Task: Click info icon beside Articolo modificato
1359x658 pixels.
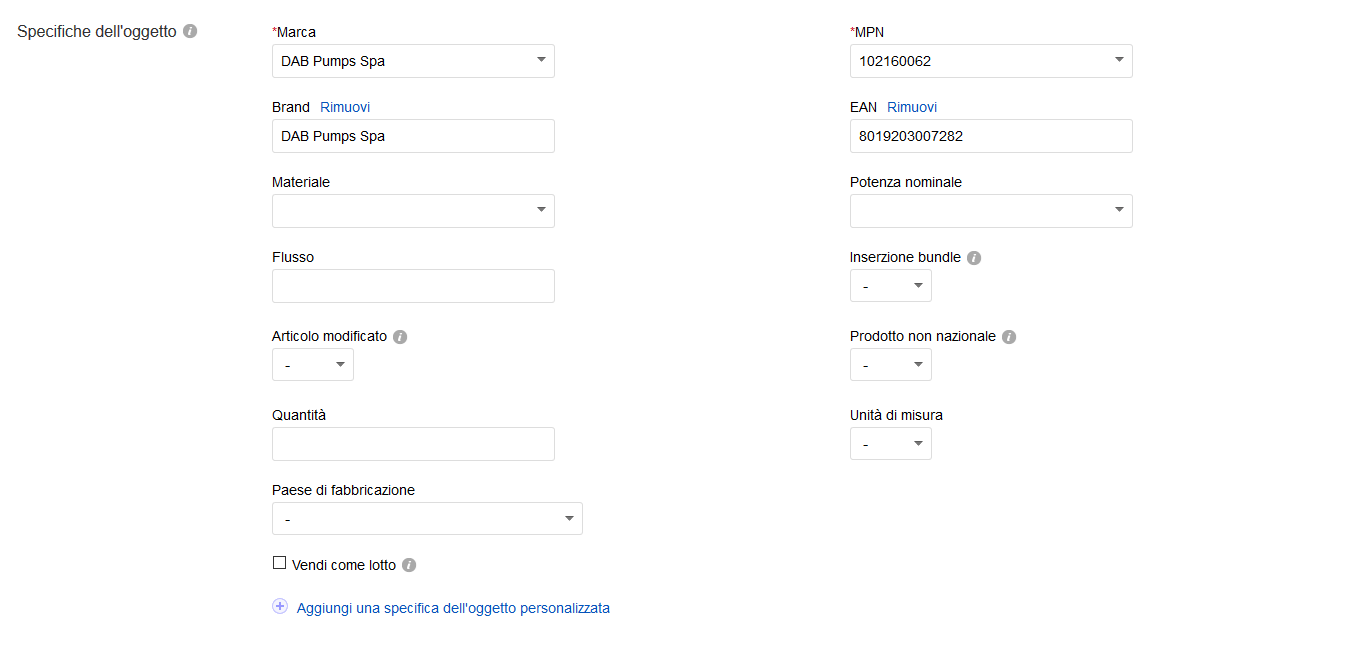Action: point(400,337)
